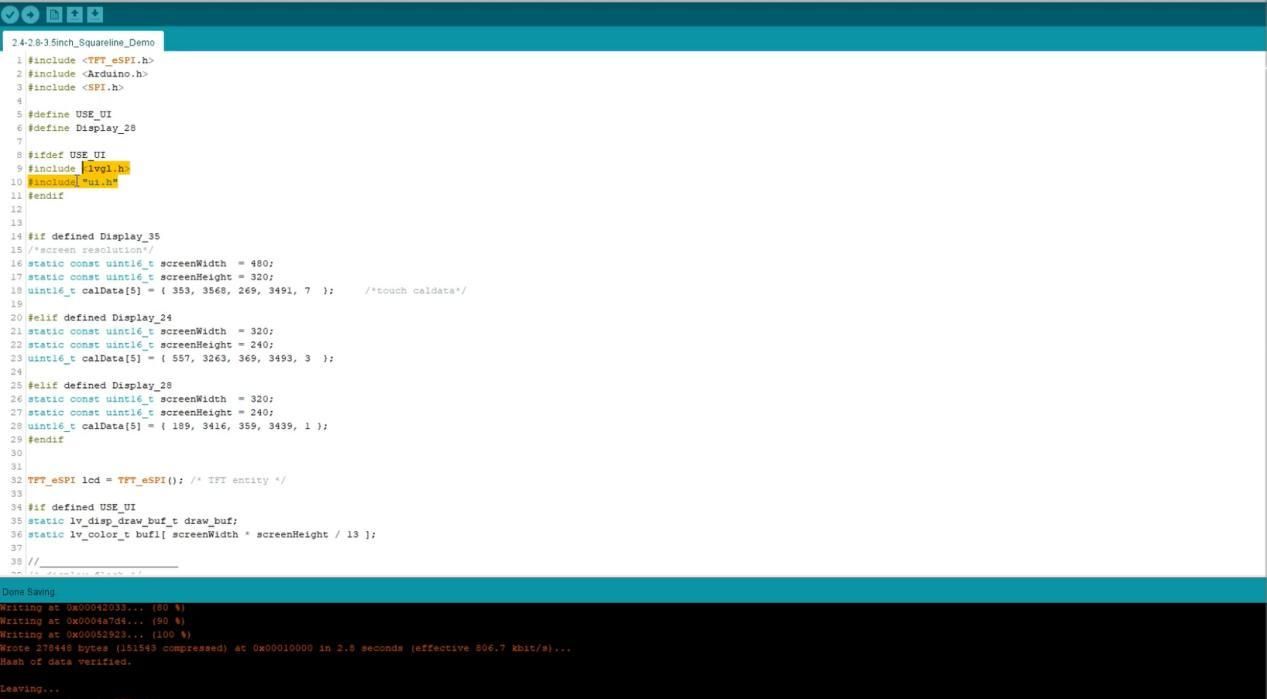Screen dimensions: 1267x699
Task: Click the Hash of data verified message
Action: pyautogui.click(x=66, y=661)
